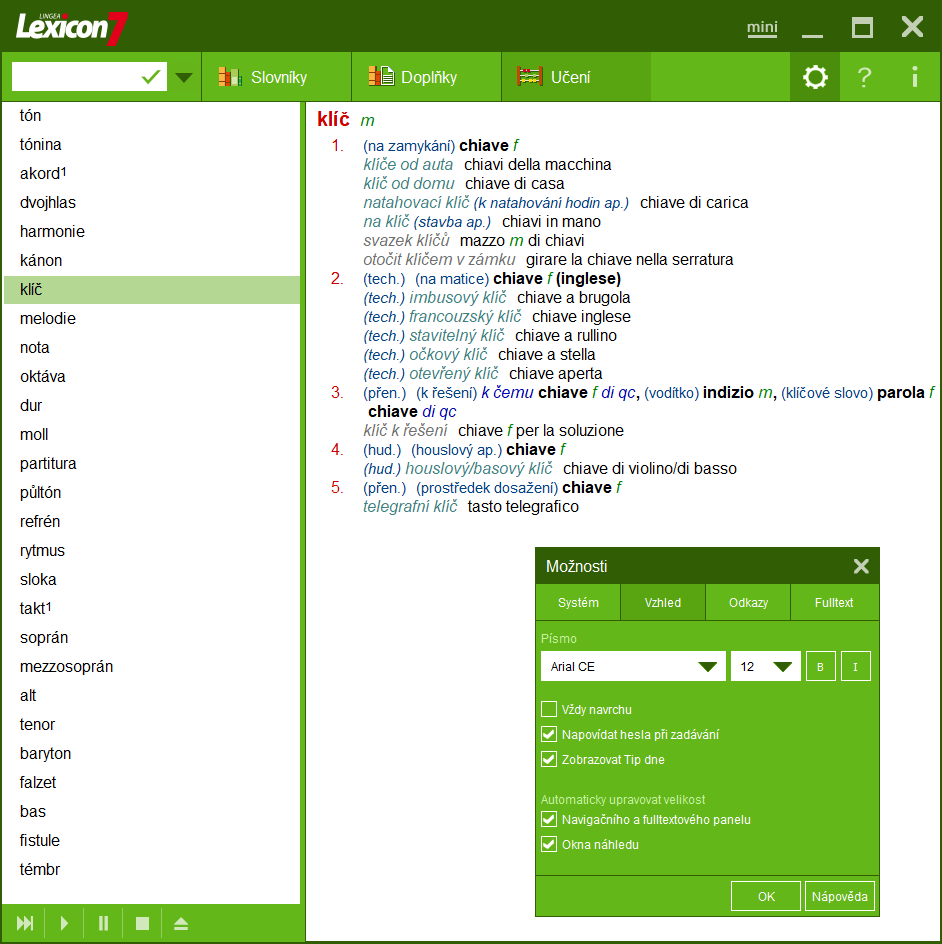Click phrase 'telegrafní klíč' in entry
The image size is (942, 944).
pyautogui.click(x=410, y=506)
